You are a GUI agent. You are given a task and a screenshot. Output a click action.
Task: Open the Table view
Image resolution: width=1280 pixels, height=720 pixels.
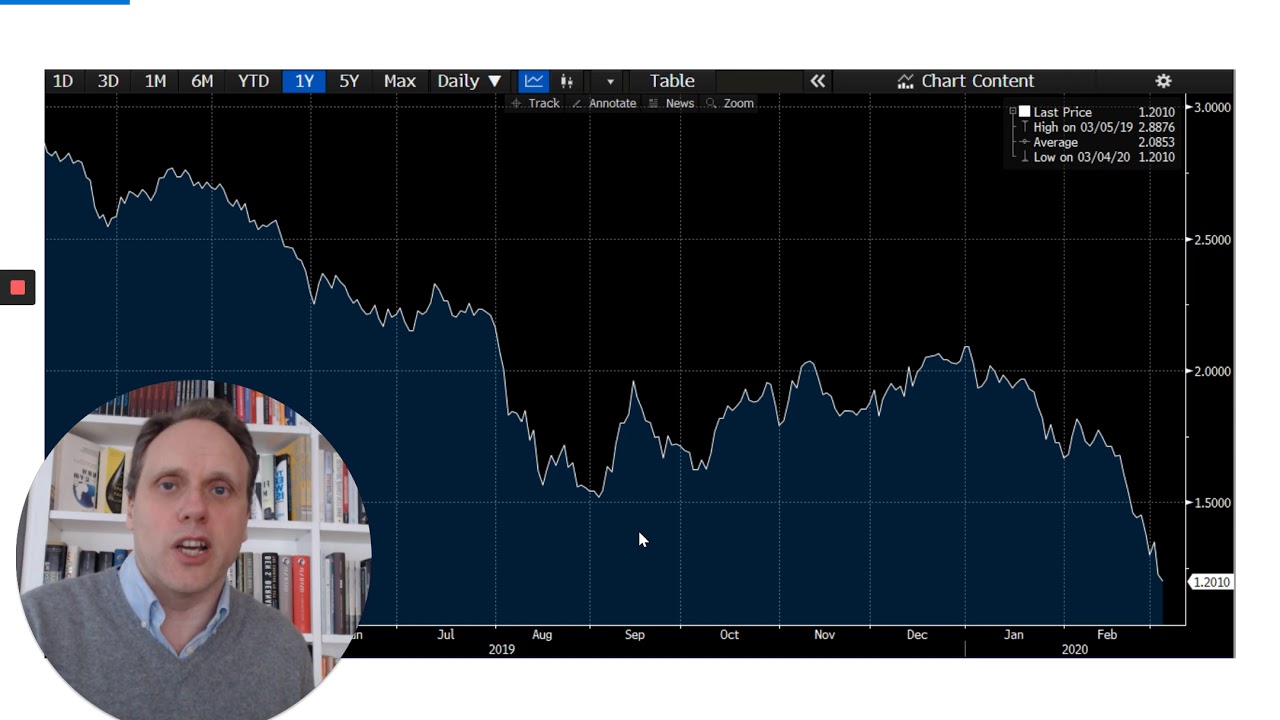(x=672, y=81)
